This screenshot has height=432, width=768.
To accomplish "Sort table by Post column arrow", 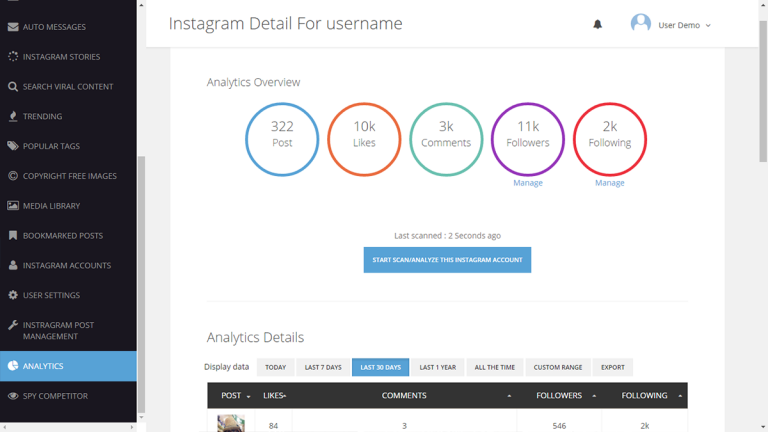I will coord(248,397).
